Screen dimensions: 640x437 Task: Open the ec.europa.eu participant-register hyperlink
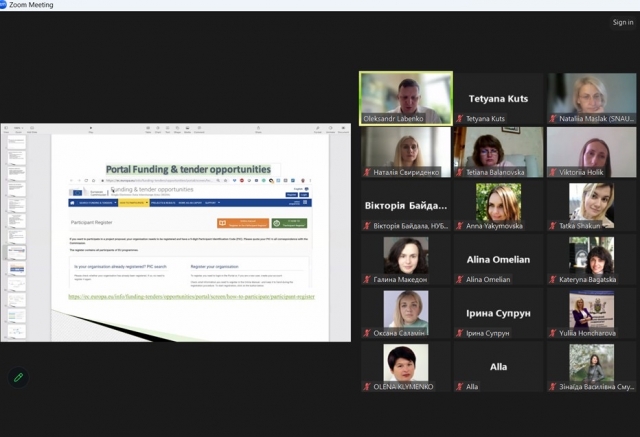click(x=191, y=297)
